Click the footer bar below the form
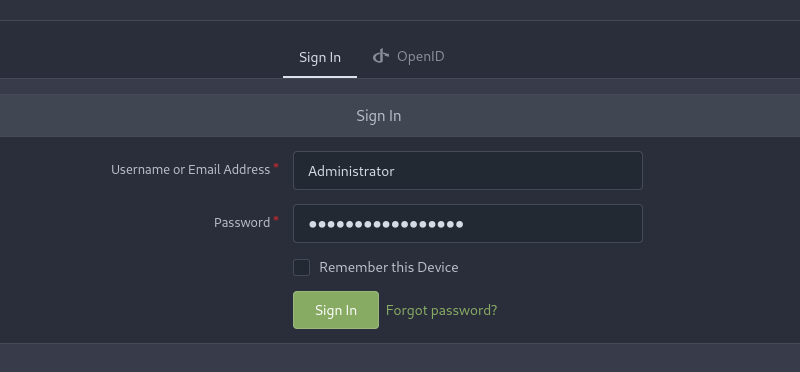 pyautogui.click(x=400, y=358)
